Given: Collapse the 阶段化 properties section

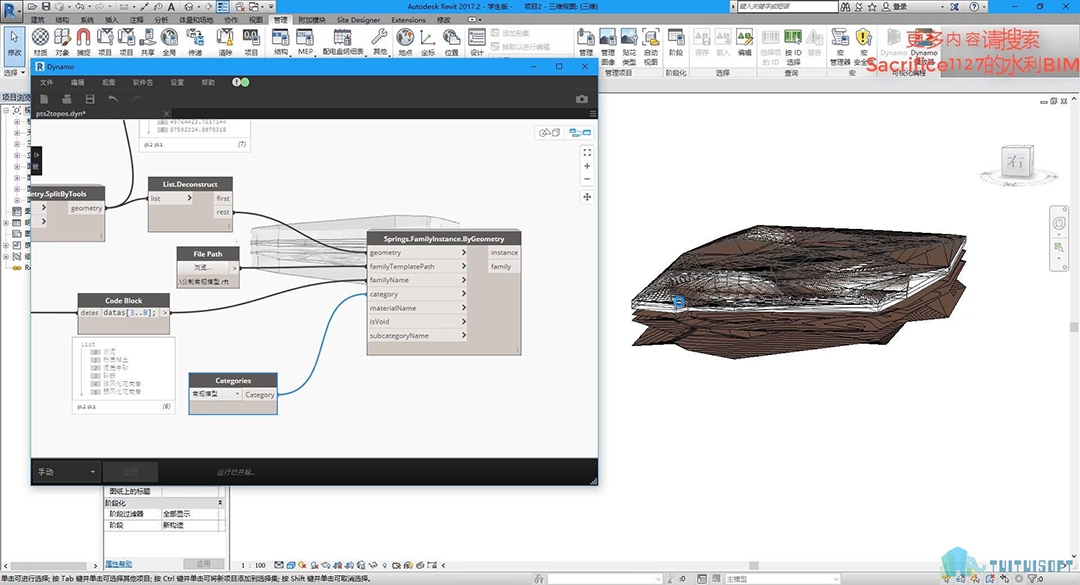Looking at the screenshot, I should (x=220, y=502).
